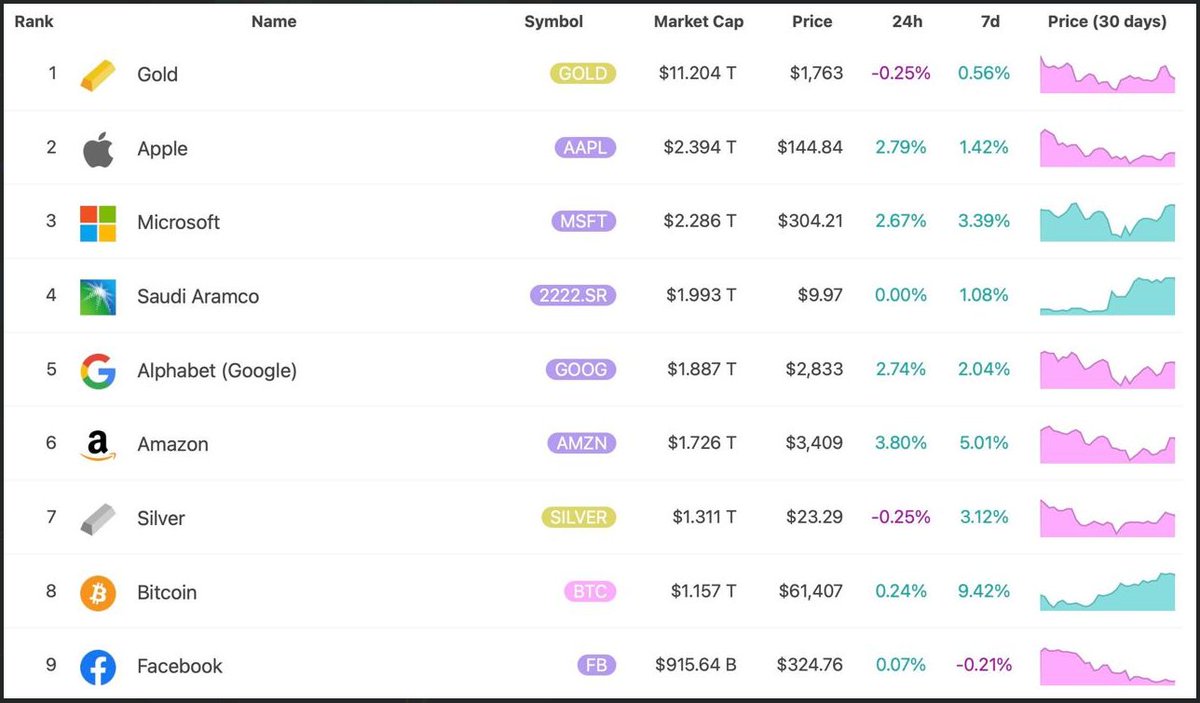Open the Alphabet (Google) name link
The height and width of the screenshot is (703, 1200).
point(217,370)
